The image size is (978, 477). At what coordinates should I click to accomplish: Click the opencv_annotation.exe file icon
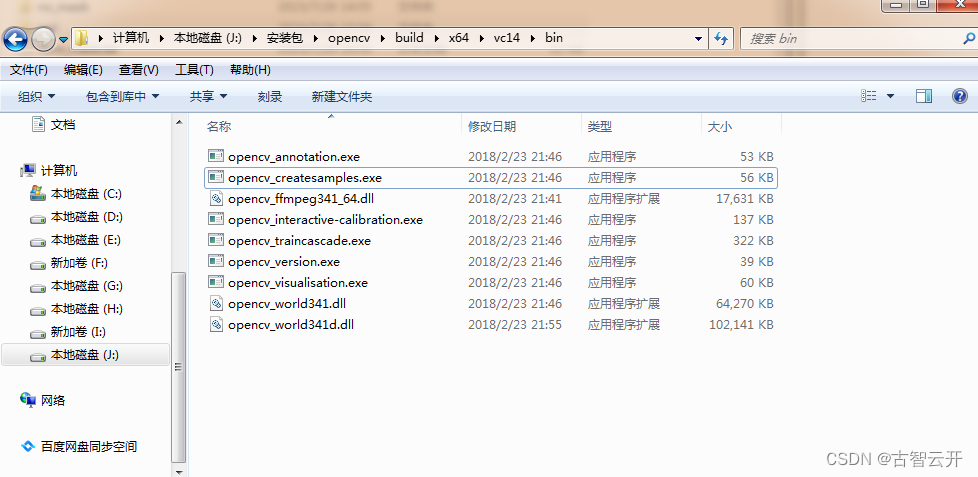[x=216, y=156]
